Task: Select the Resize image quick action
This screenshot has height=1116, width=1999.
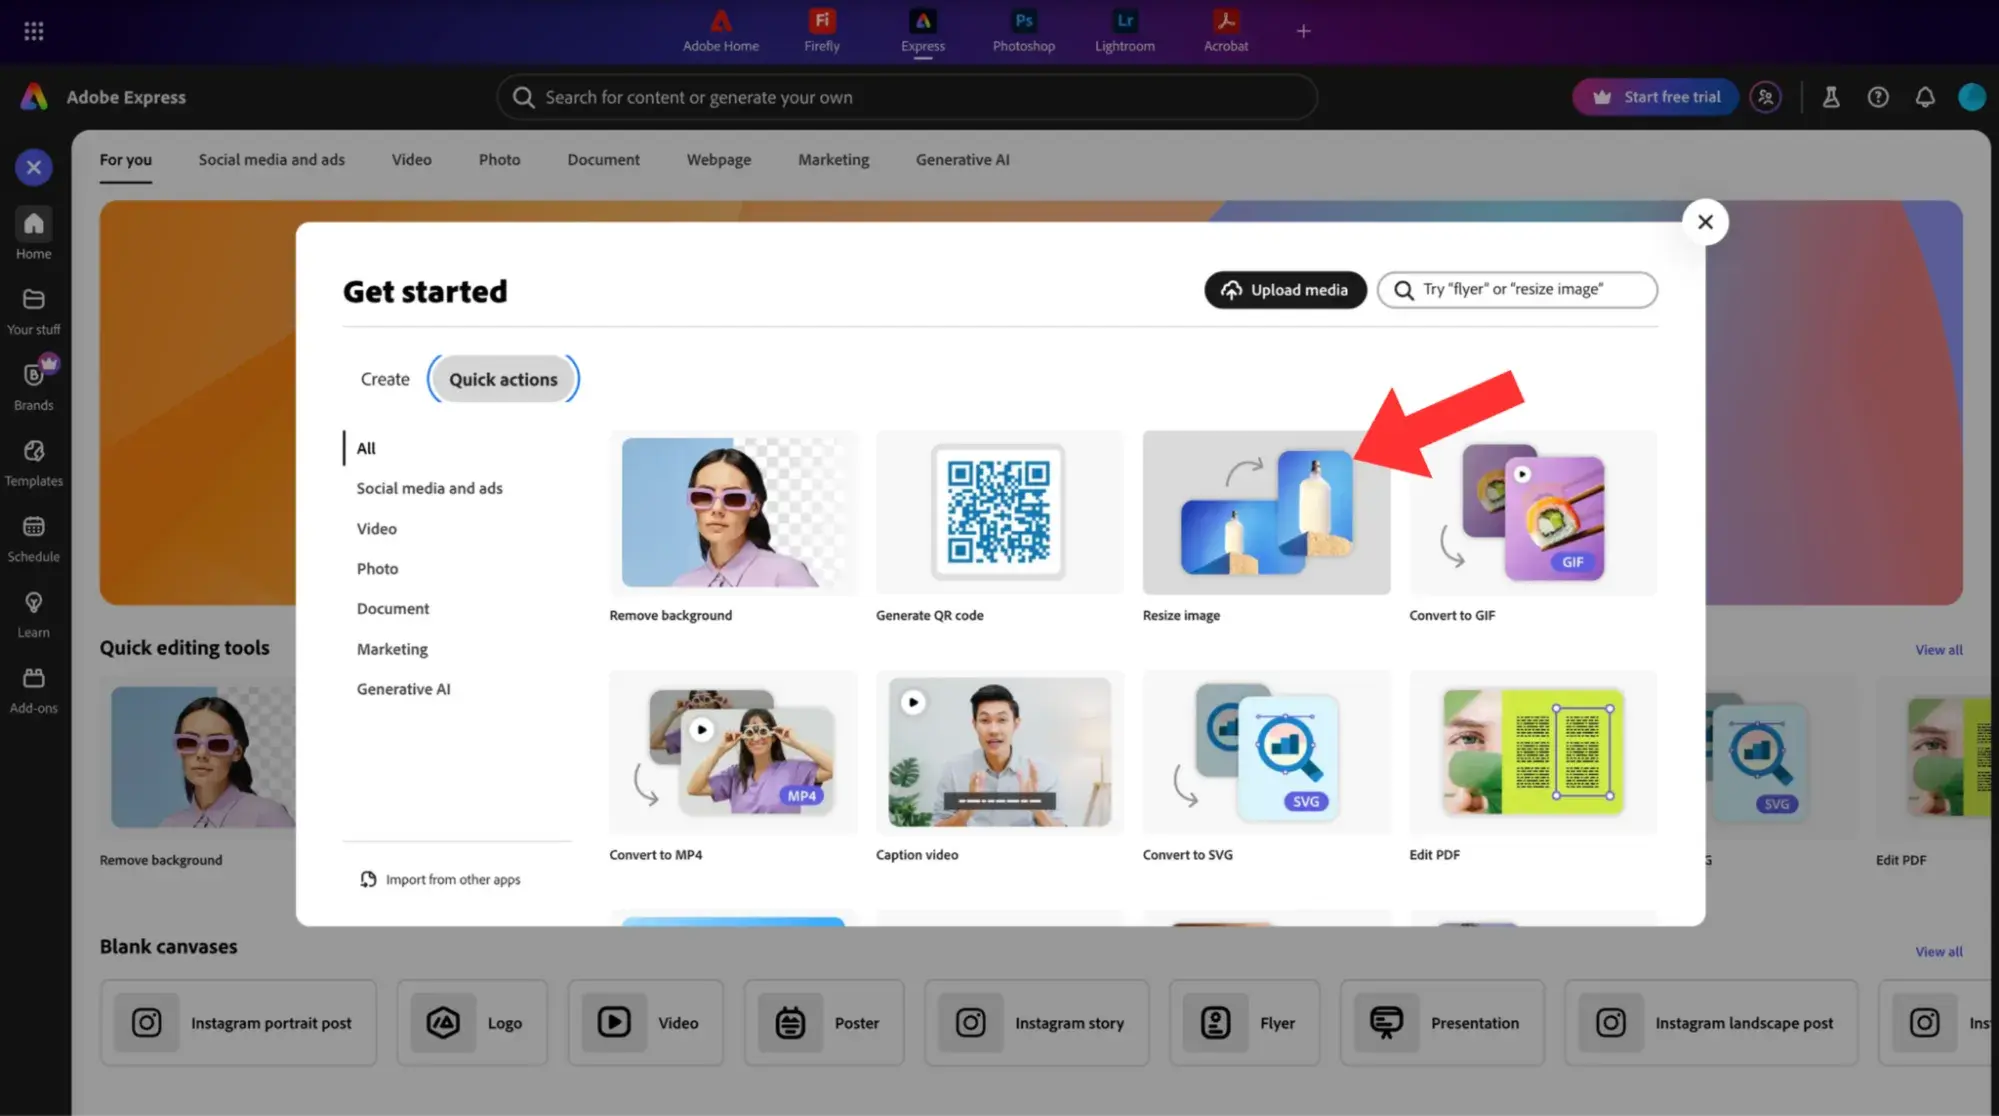Action: 1266,513
